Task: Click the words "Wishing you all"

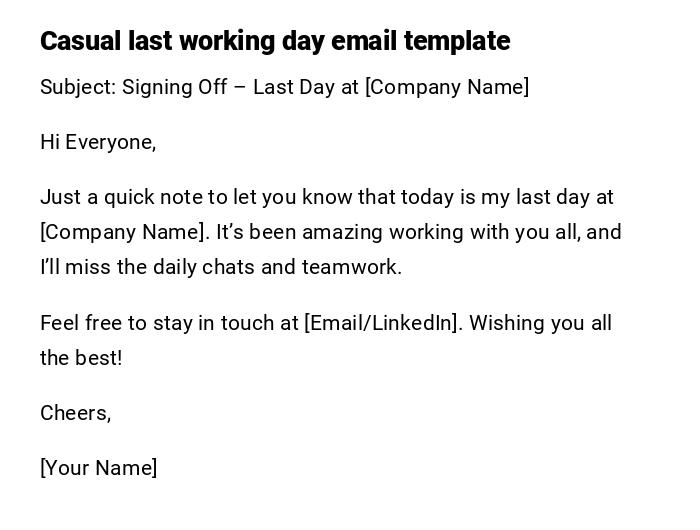Action: pos(541,323)
